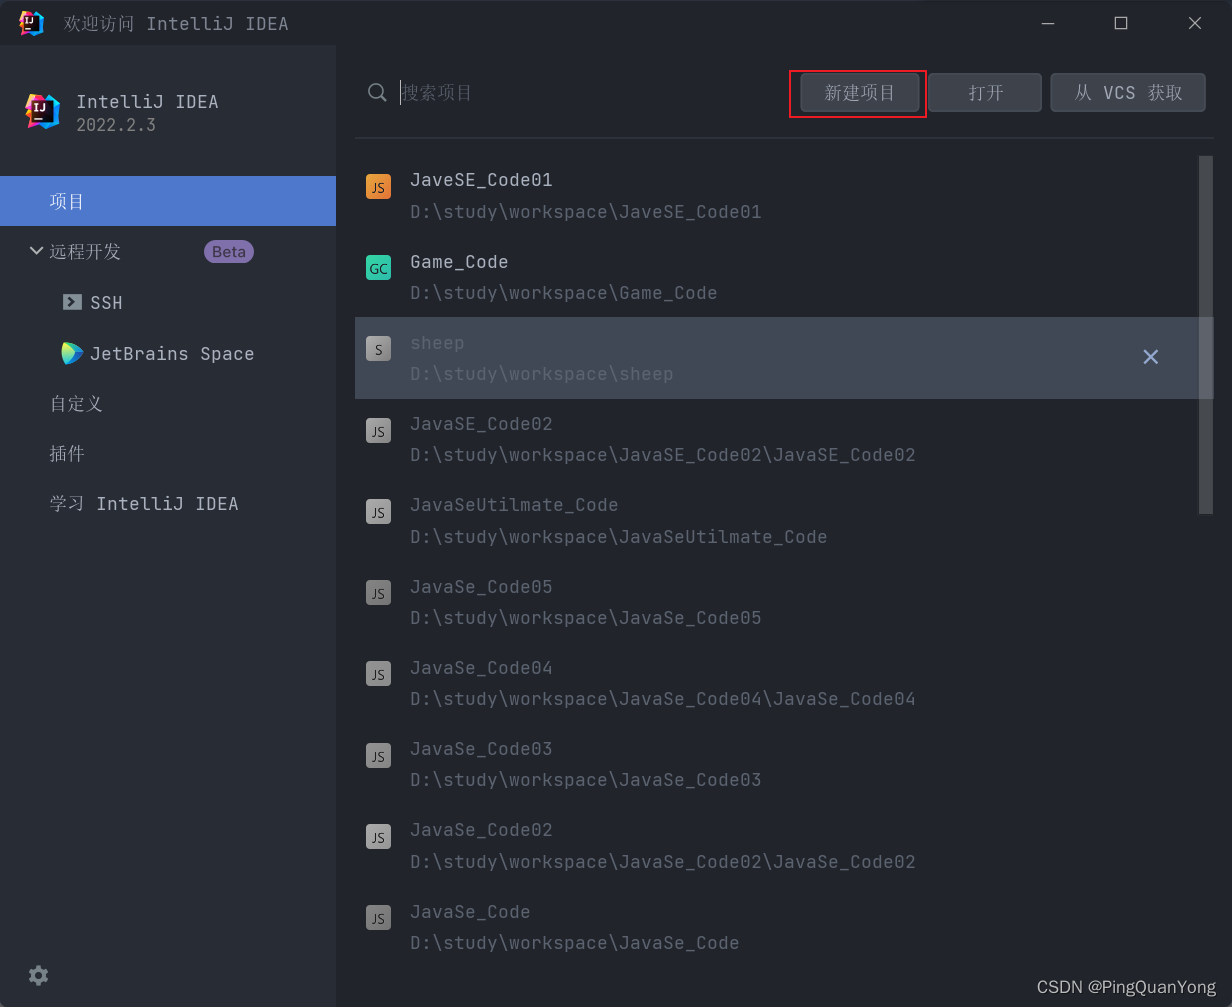1232x1007 pixels.
Task: Click the JavaSe_Code03 project JS icon
Action: 378,756
